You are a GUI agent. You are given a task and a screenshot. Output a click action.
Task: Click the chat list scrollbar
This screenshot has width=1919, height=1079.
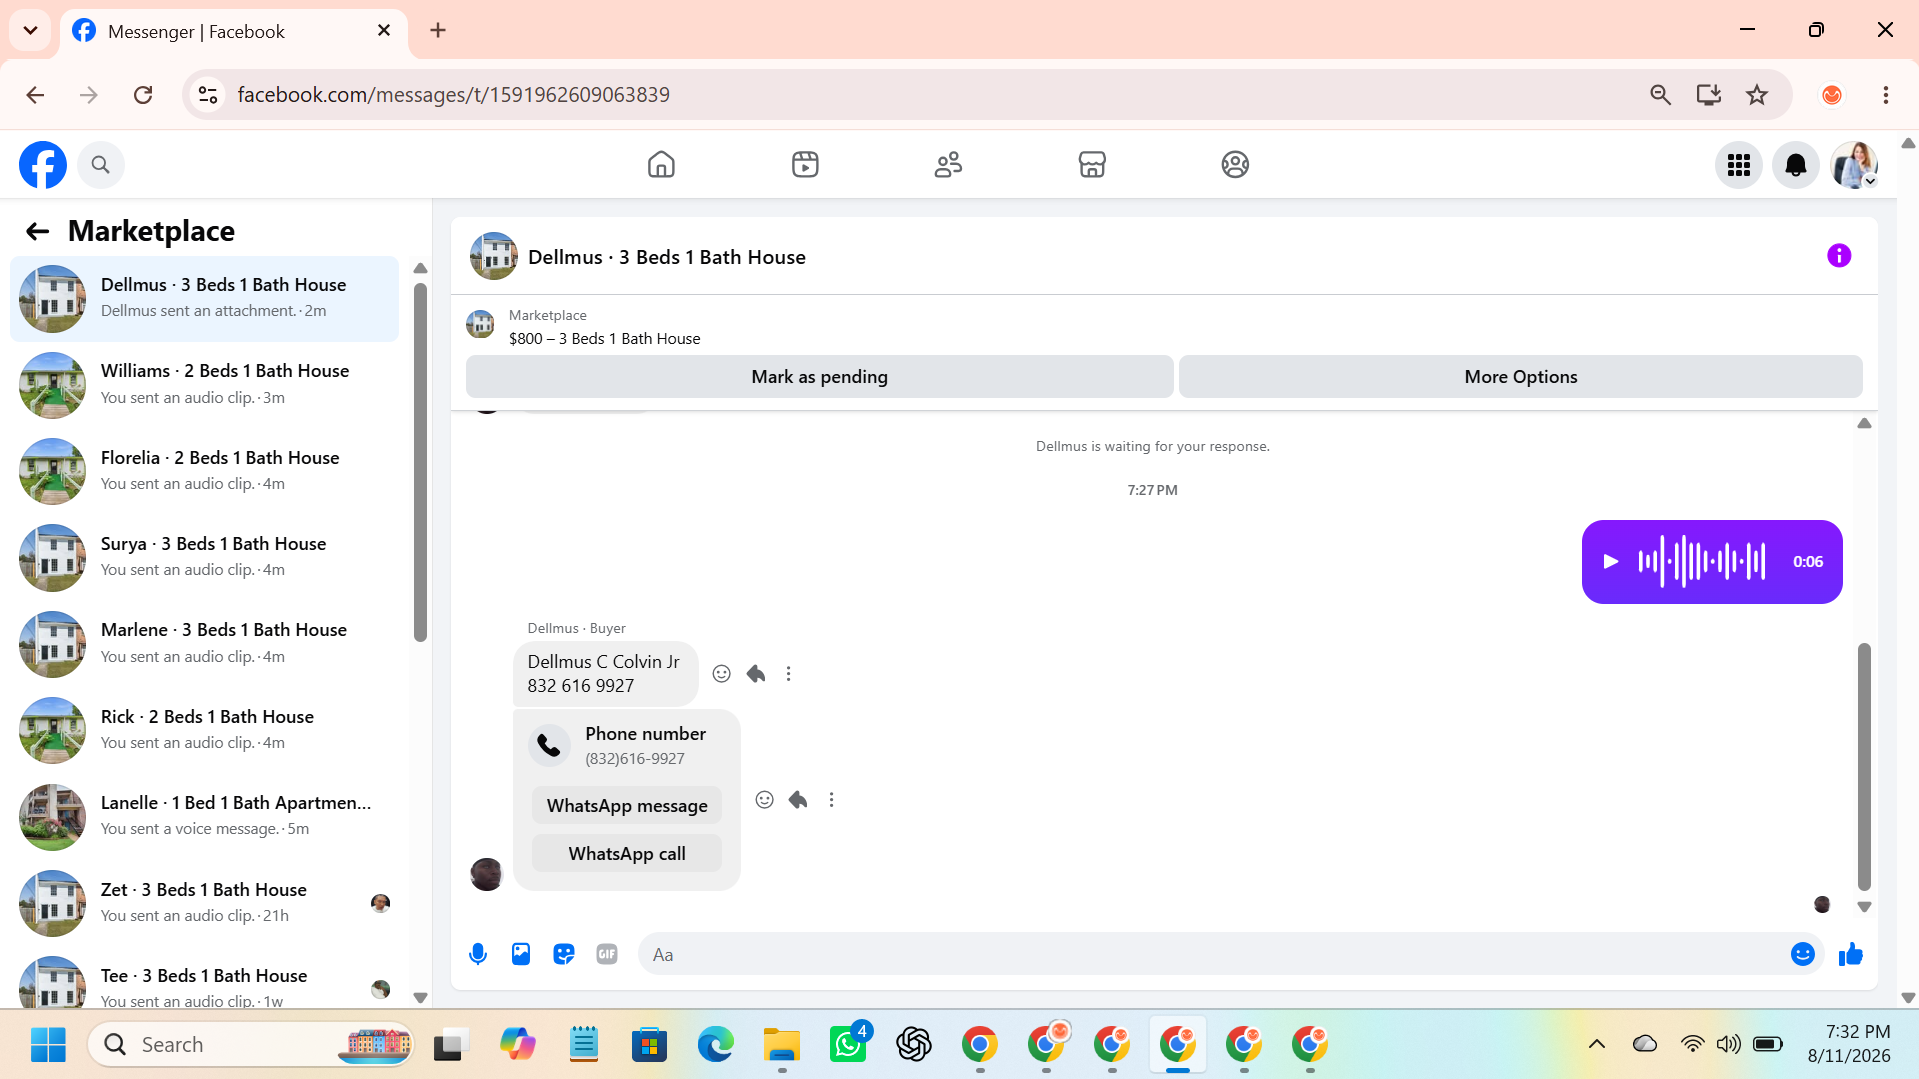point(420,462)
